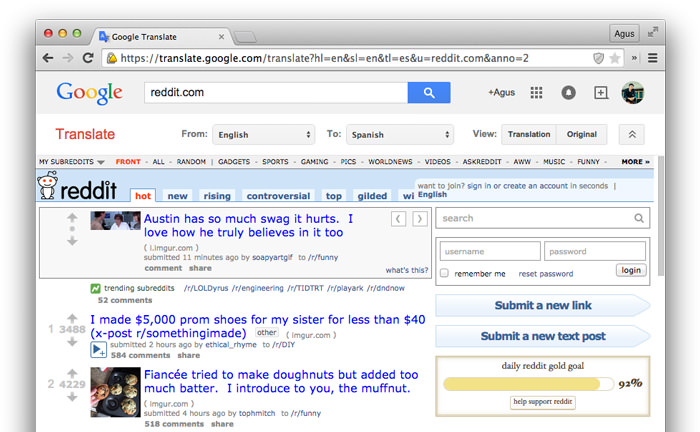Viewport: 700px width, 432px height.
Task: Focus the reddit search field
Action: pyautogui.click(x=542, y=218)
